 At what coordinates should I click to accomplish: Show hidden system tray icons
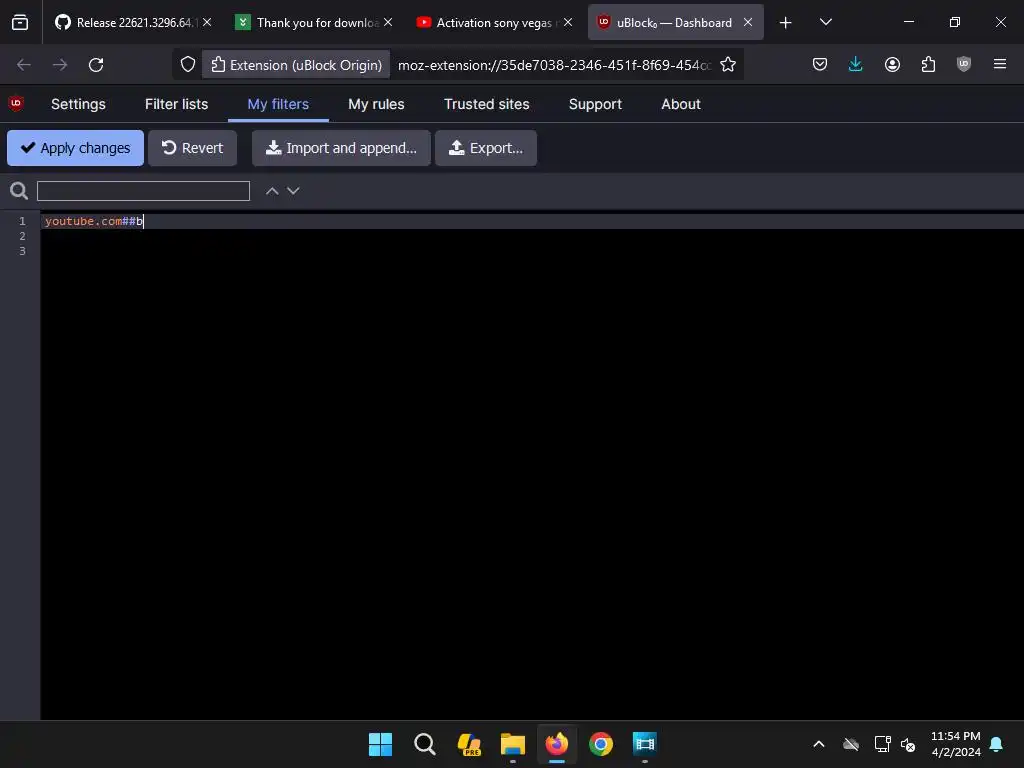(818, 744)
